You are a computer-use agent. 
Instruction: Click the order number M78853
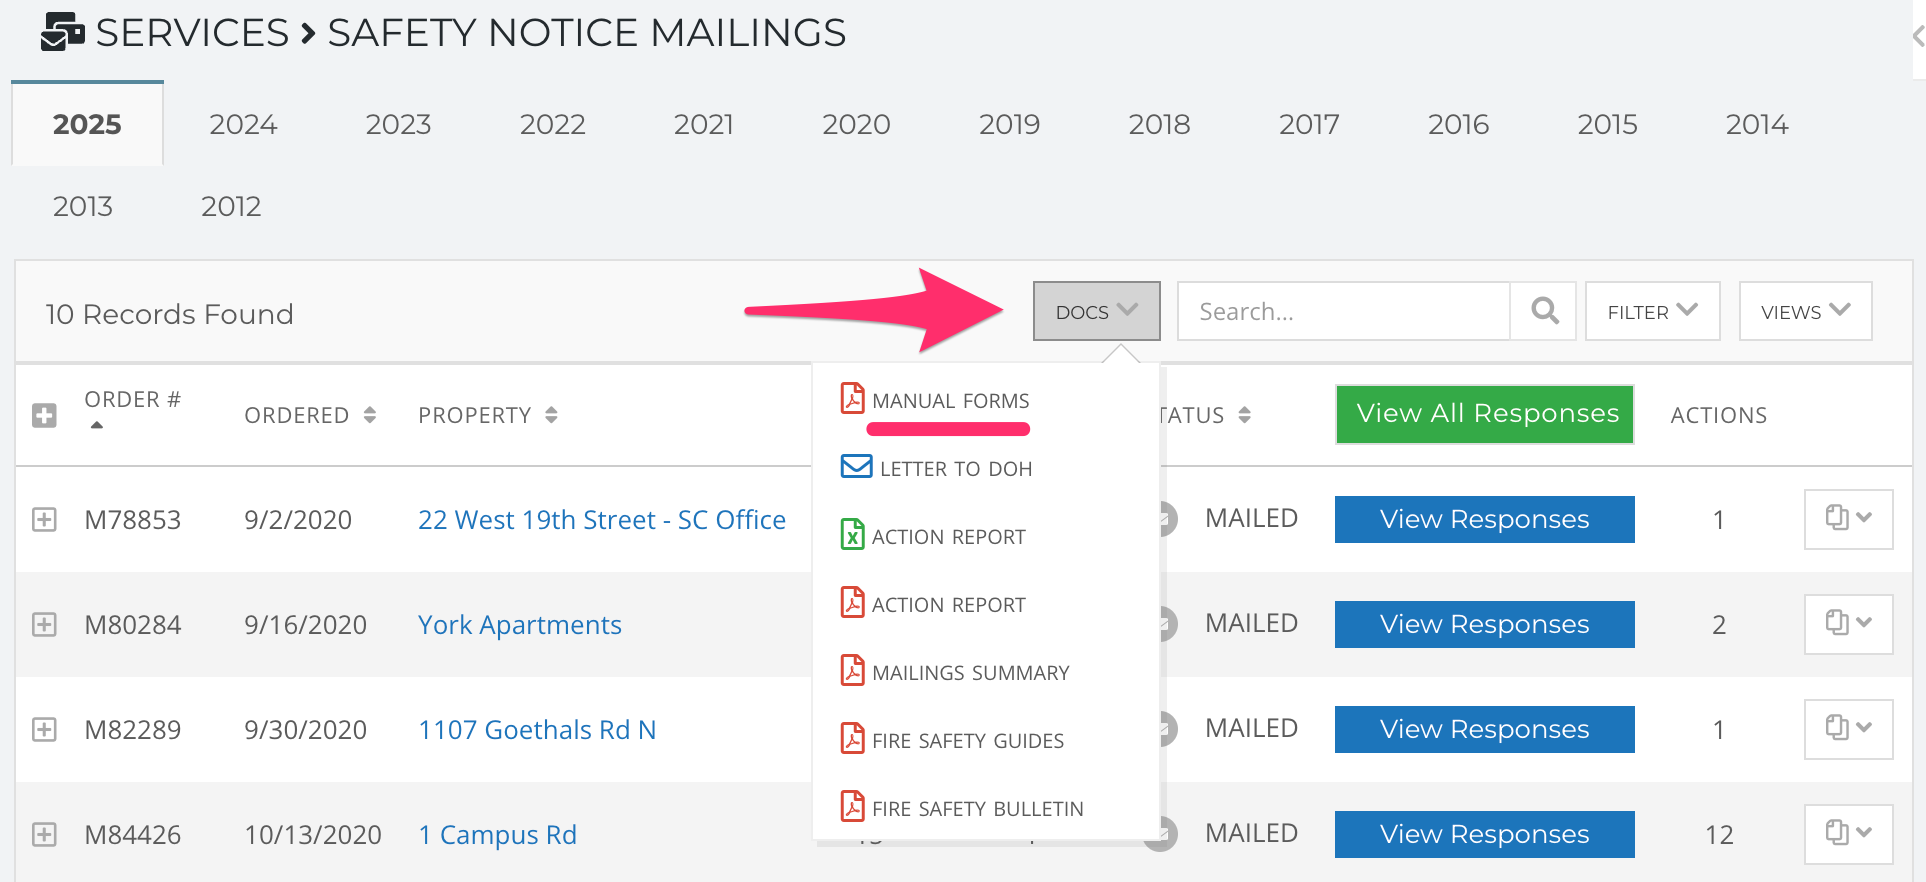tap(133, 520)
